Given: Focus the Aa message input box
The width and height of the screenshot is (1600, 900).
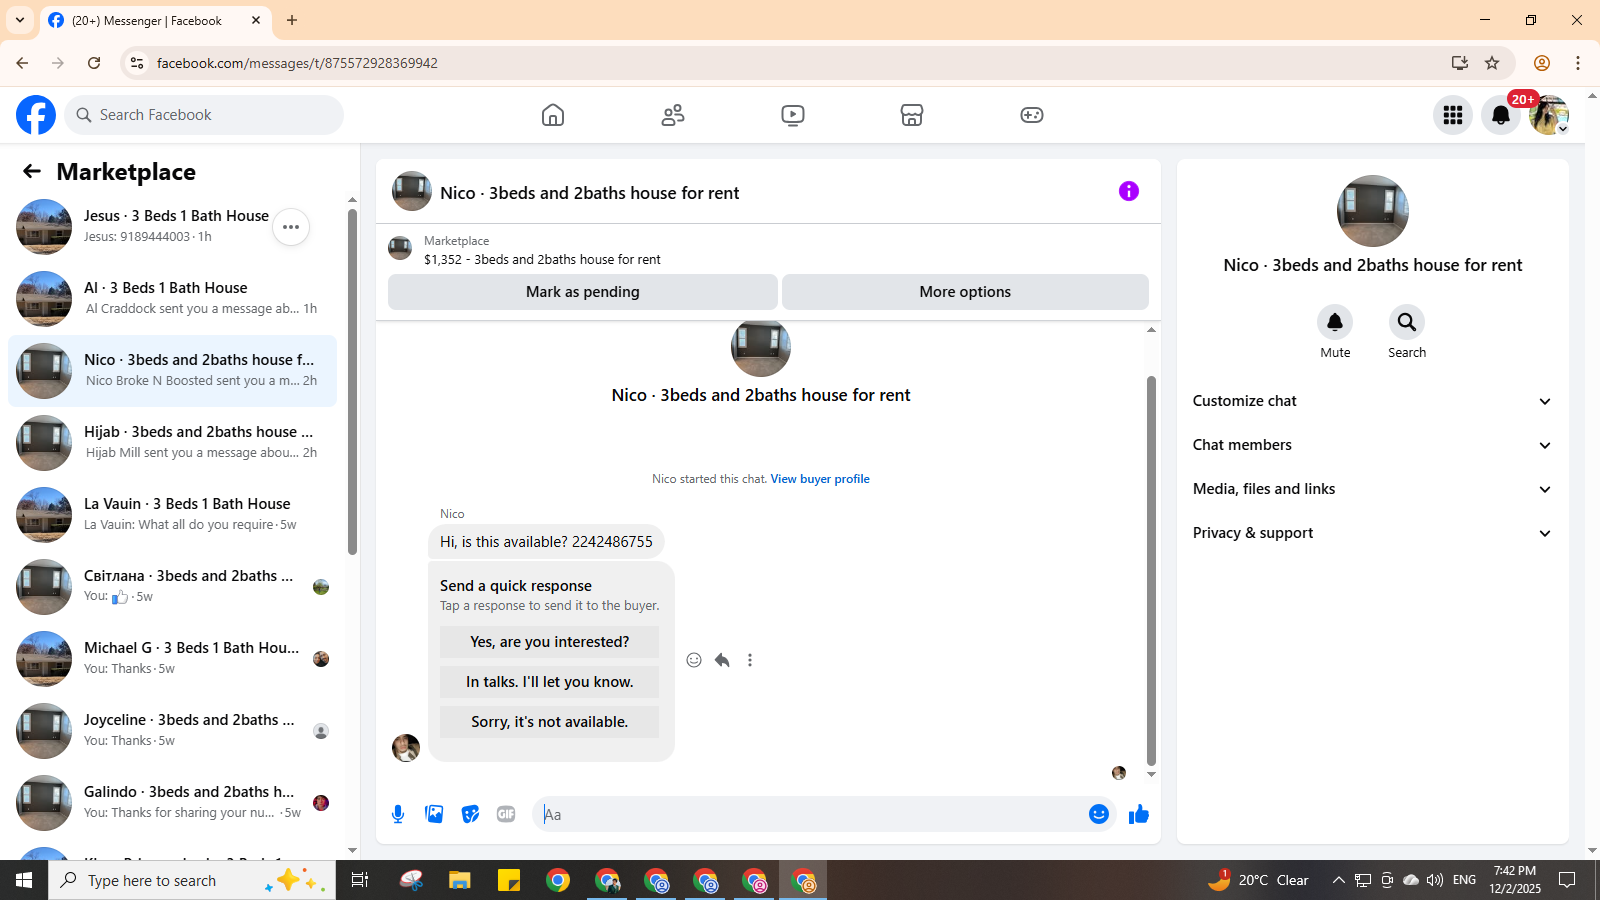Looking at the screenshot, I should tap(810, 814).
